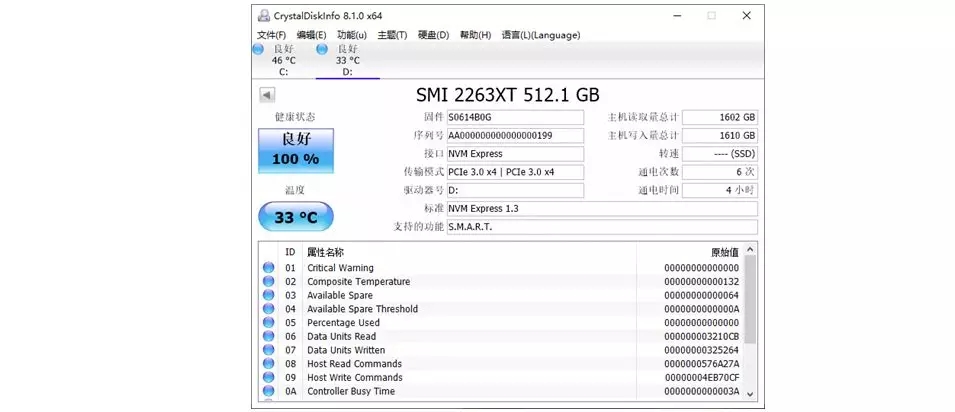The image size is (955, 412).
Task: Click the attribute list scrollbar thumb
Action: click(750, 299)
